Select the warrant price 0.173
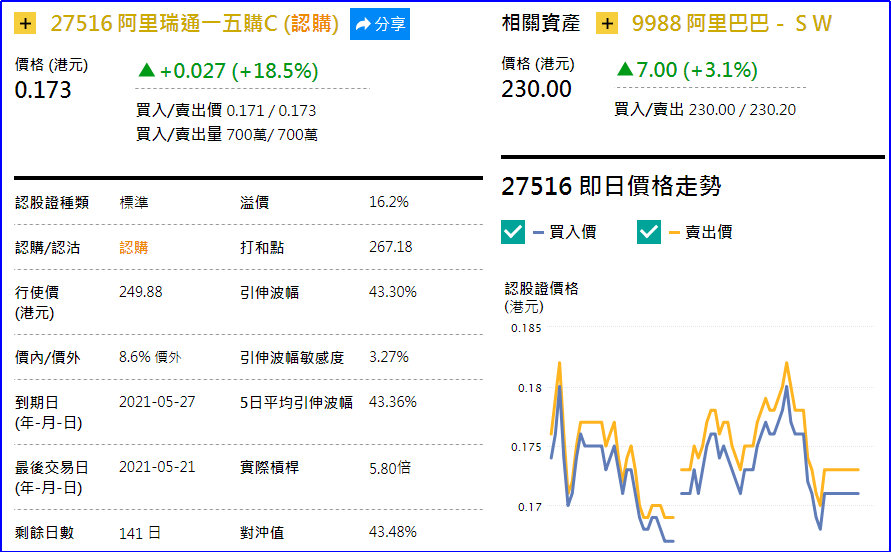891x552 pixels. pos(43,90)
